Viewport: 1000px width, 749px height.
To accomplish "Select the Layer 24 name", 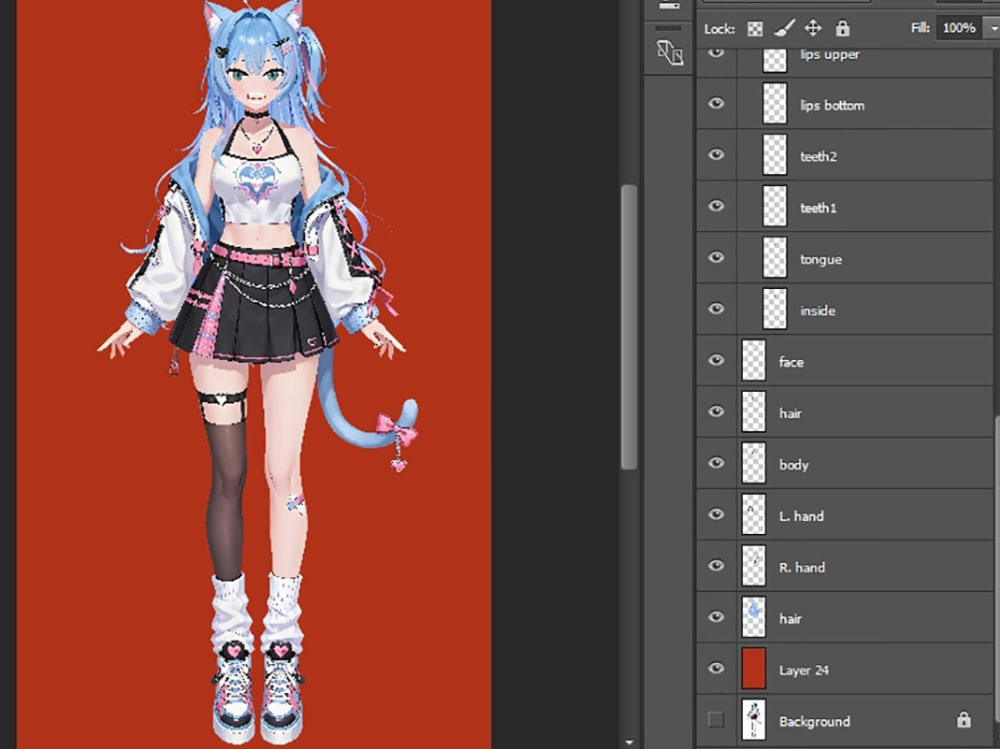I will tap(804, 670).
